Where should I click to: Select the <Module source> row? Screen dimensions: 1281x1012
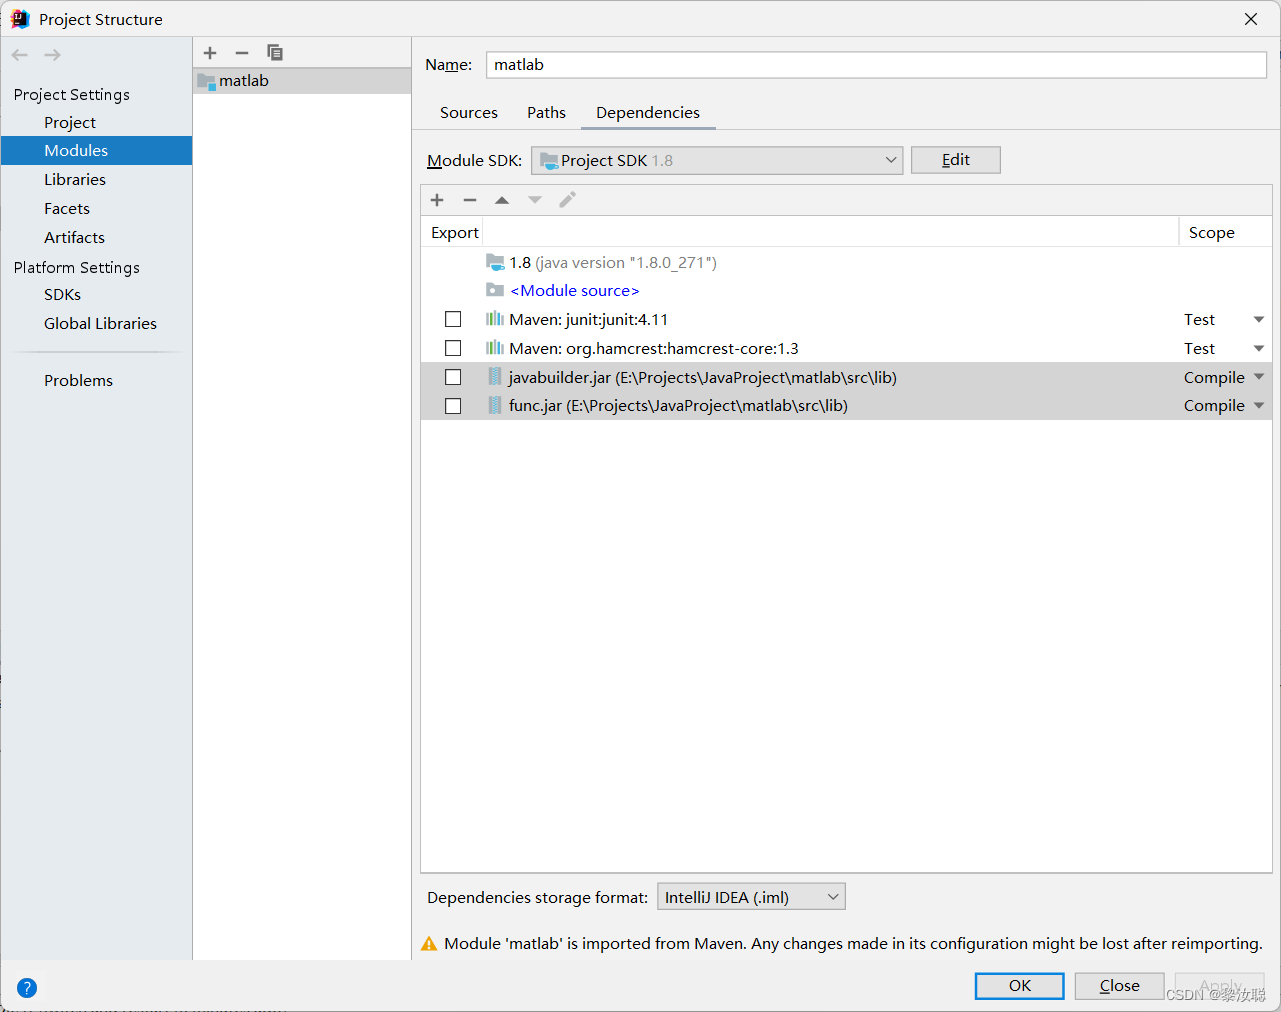pos(846,290)
